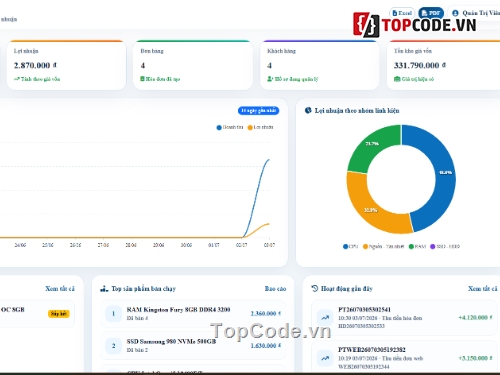Screen dimensions: 500x375
Task: Click the pie chart icon beside Lợi nhuận theo nhóm
Action: [x=308, y=110]
